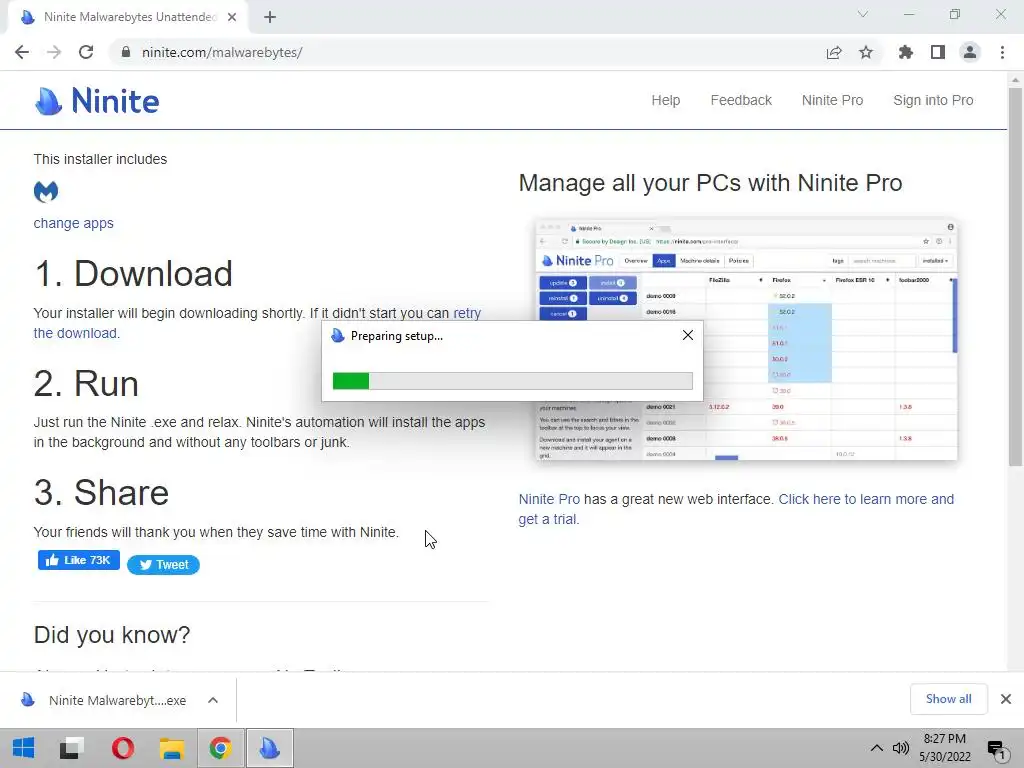This screenshot has width=1024, height=768.
Task: Click Sign into Pro
Action: (933, 100)
